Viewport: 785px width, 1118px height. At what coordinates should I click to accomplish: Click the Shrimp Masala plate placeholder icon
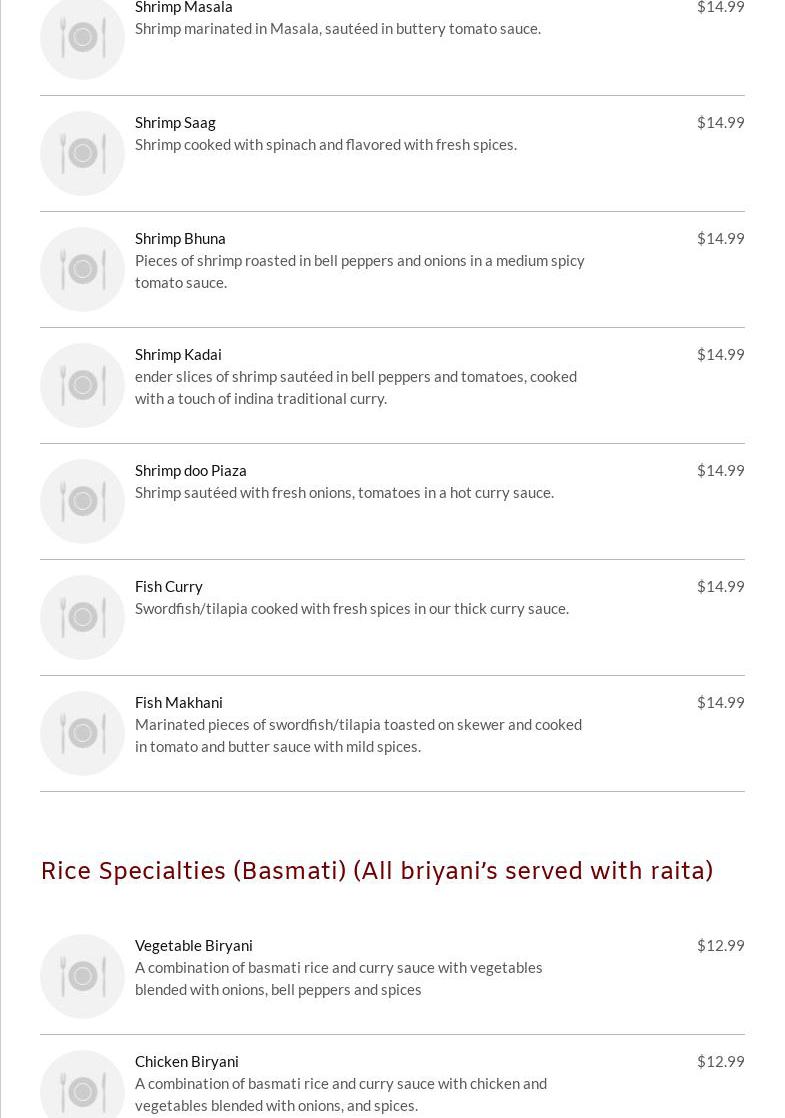82,38
